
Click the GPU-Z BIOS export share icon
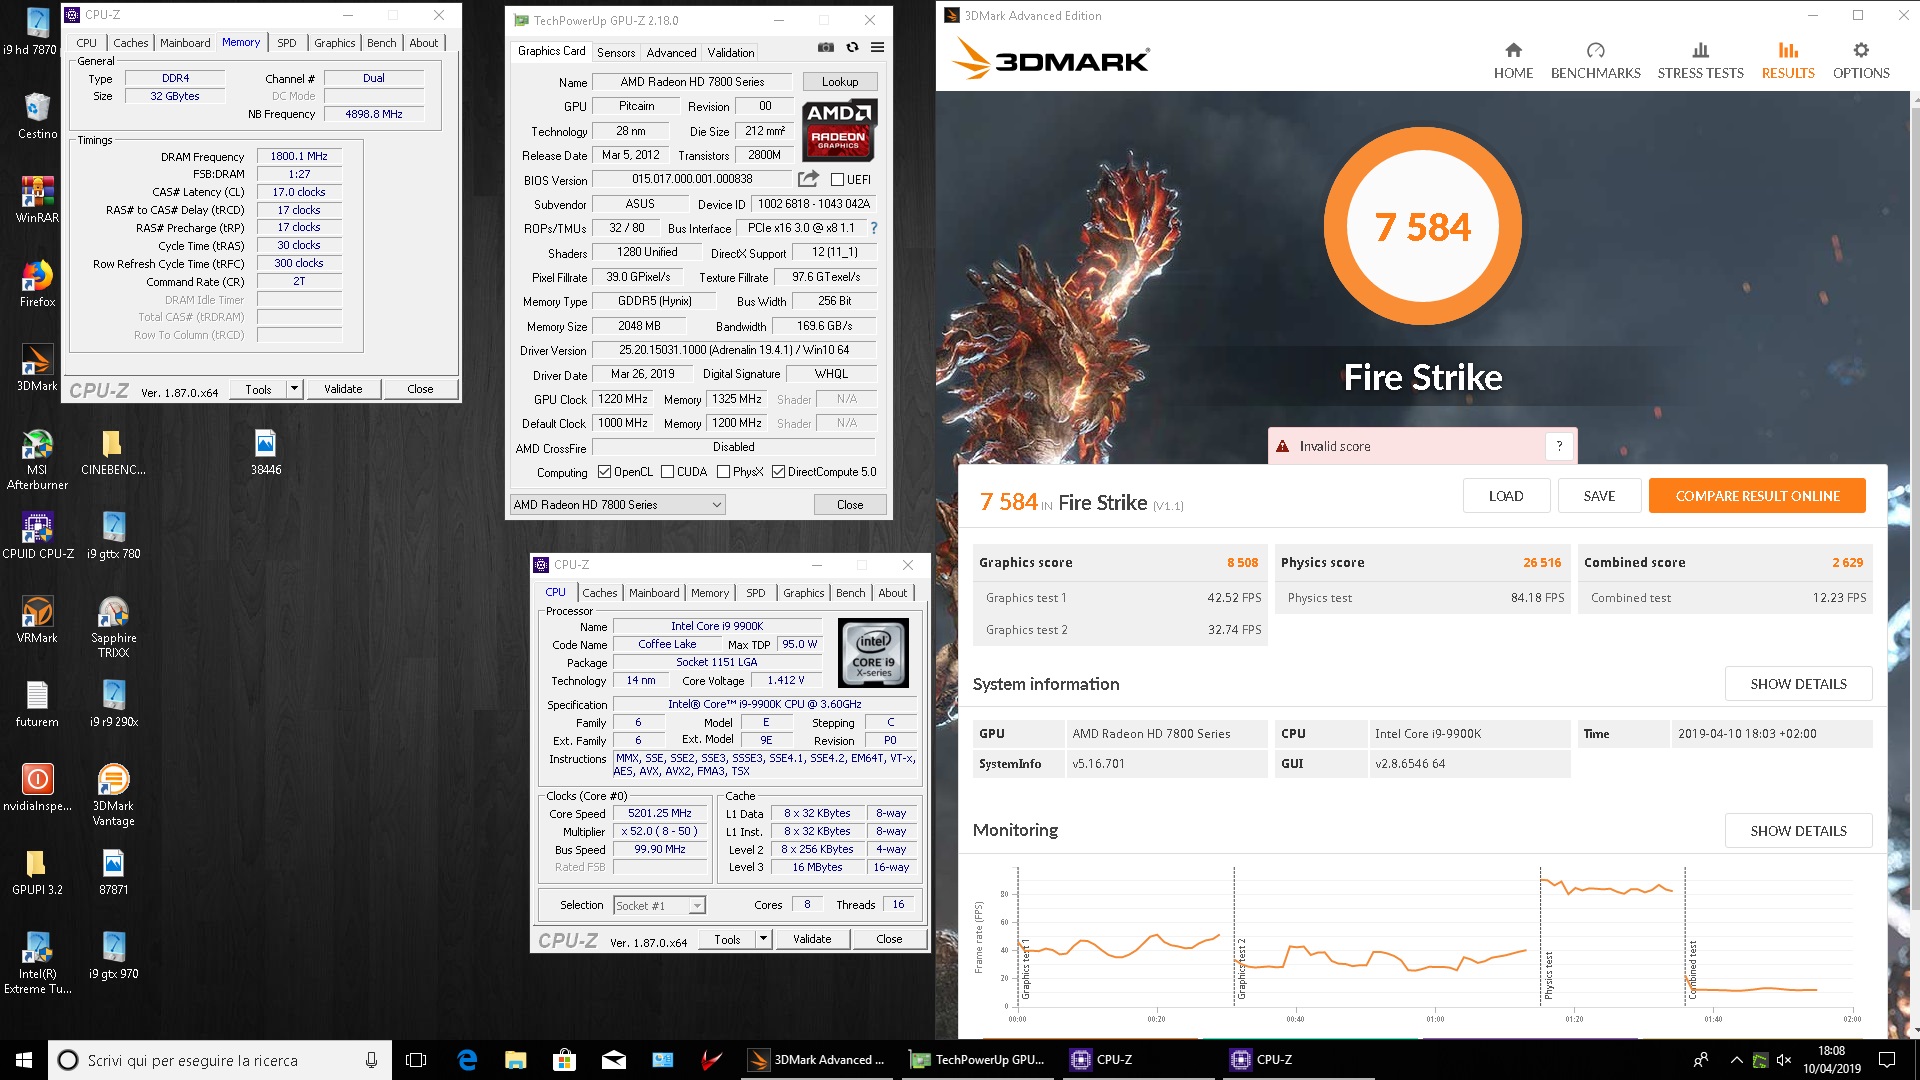coord(808,179)
